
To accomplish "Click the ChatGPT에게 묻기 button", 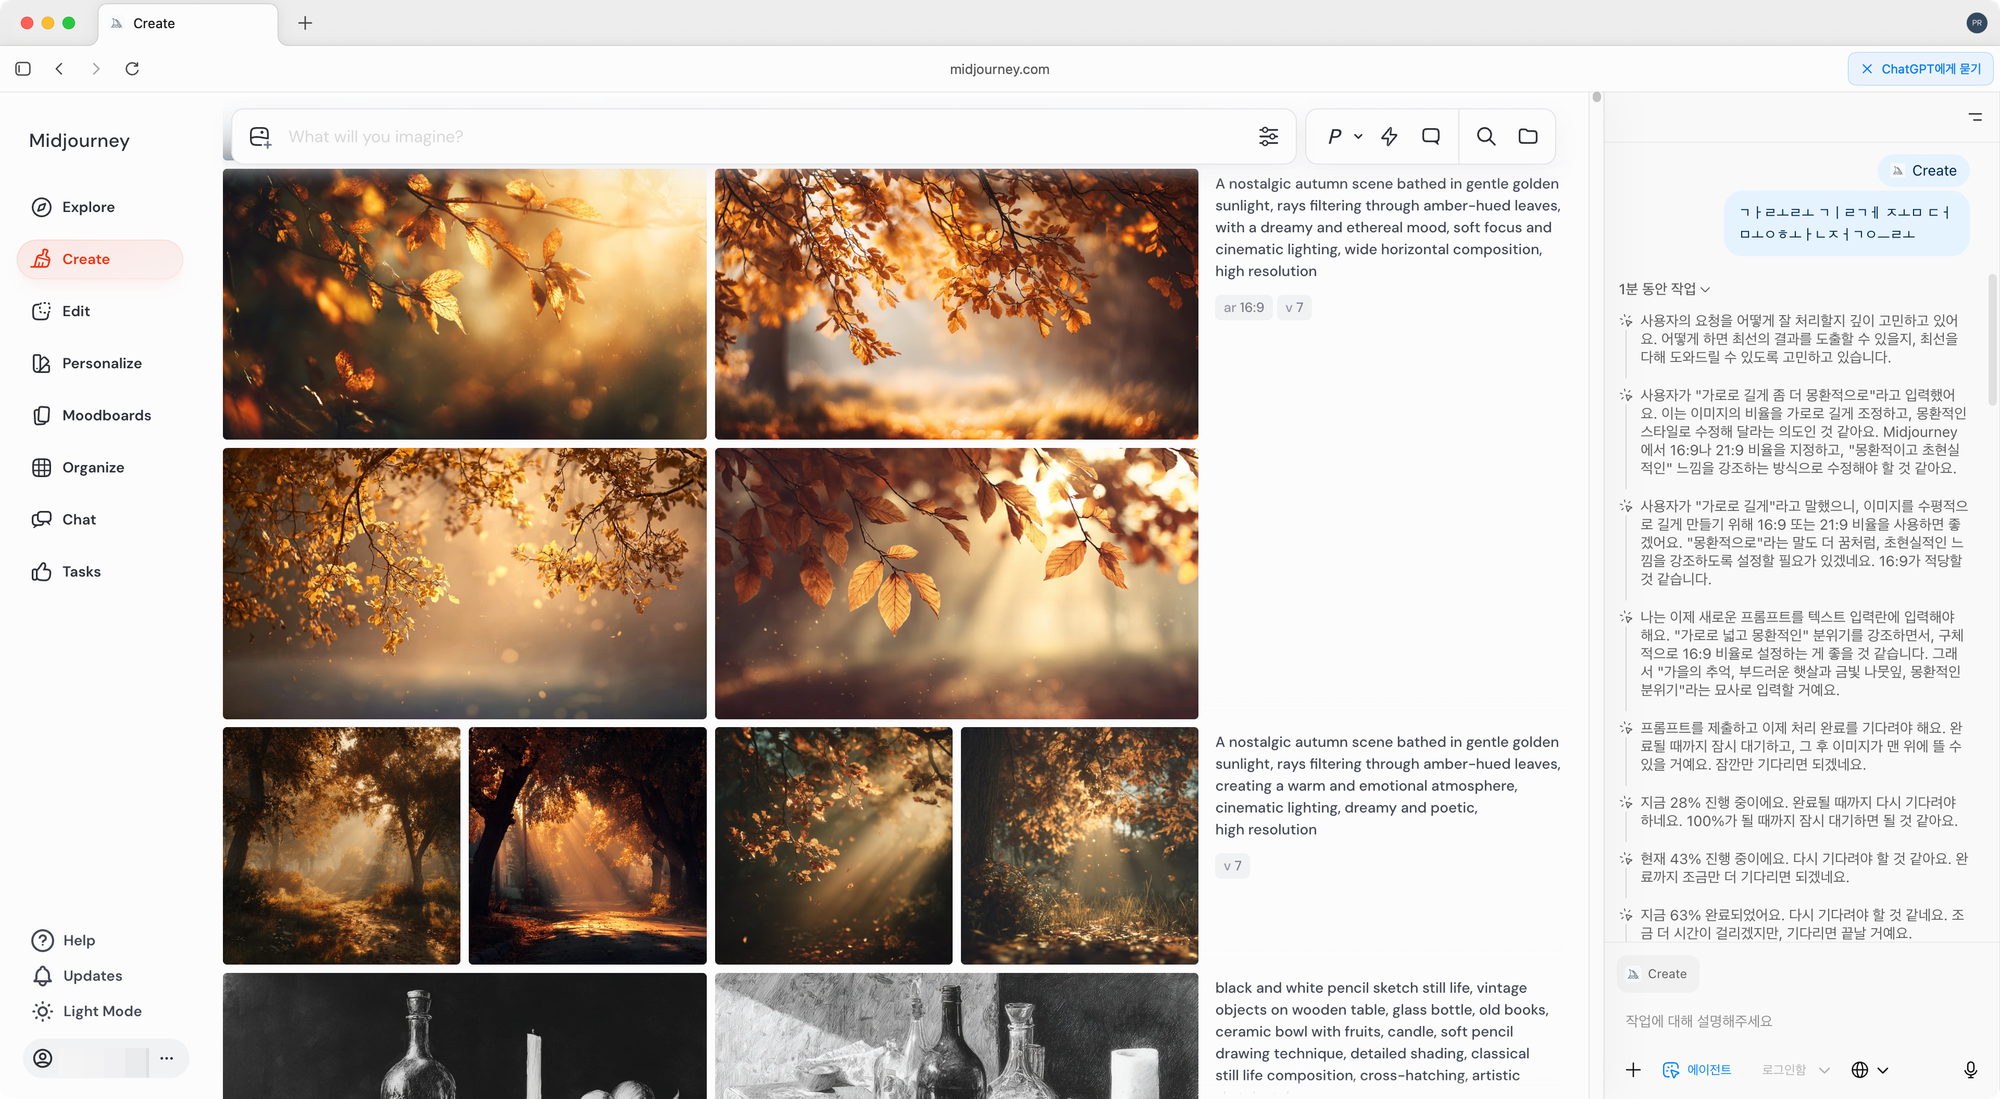I will click(1921, 69).
